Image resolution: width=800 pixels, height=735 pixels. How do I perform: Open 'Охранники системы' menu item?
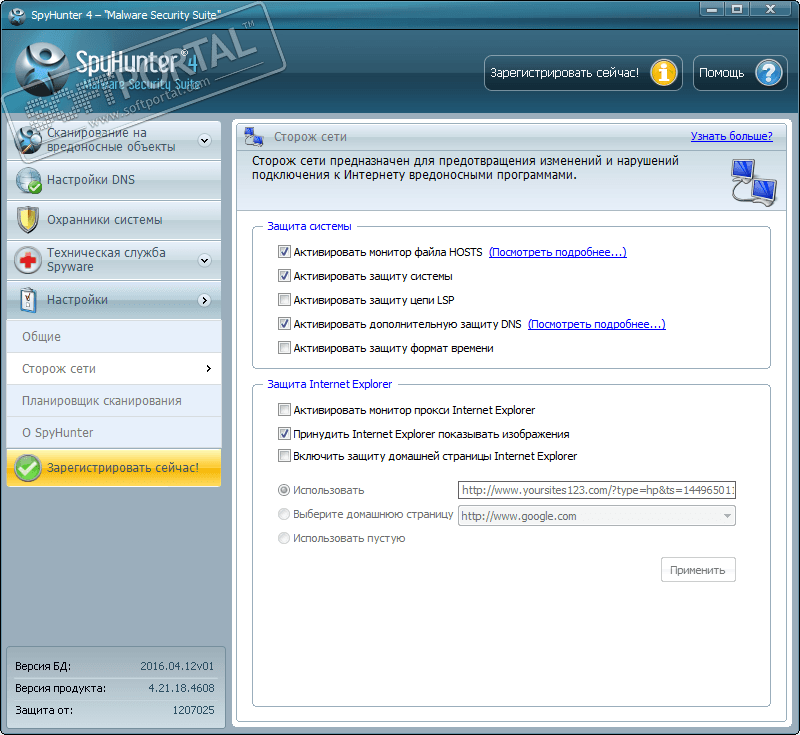tap(114, 220)
